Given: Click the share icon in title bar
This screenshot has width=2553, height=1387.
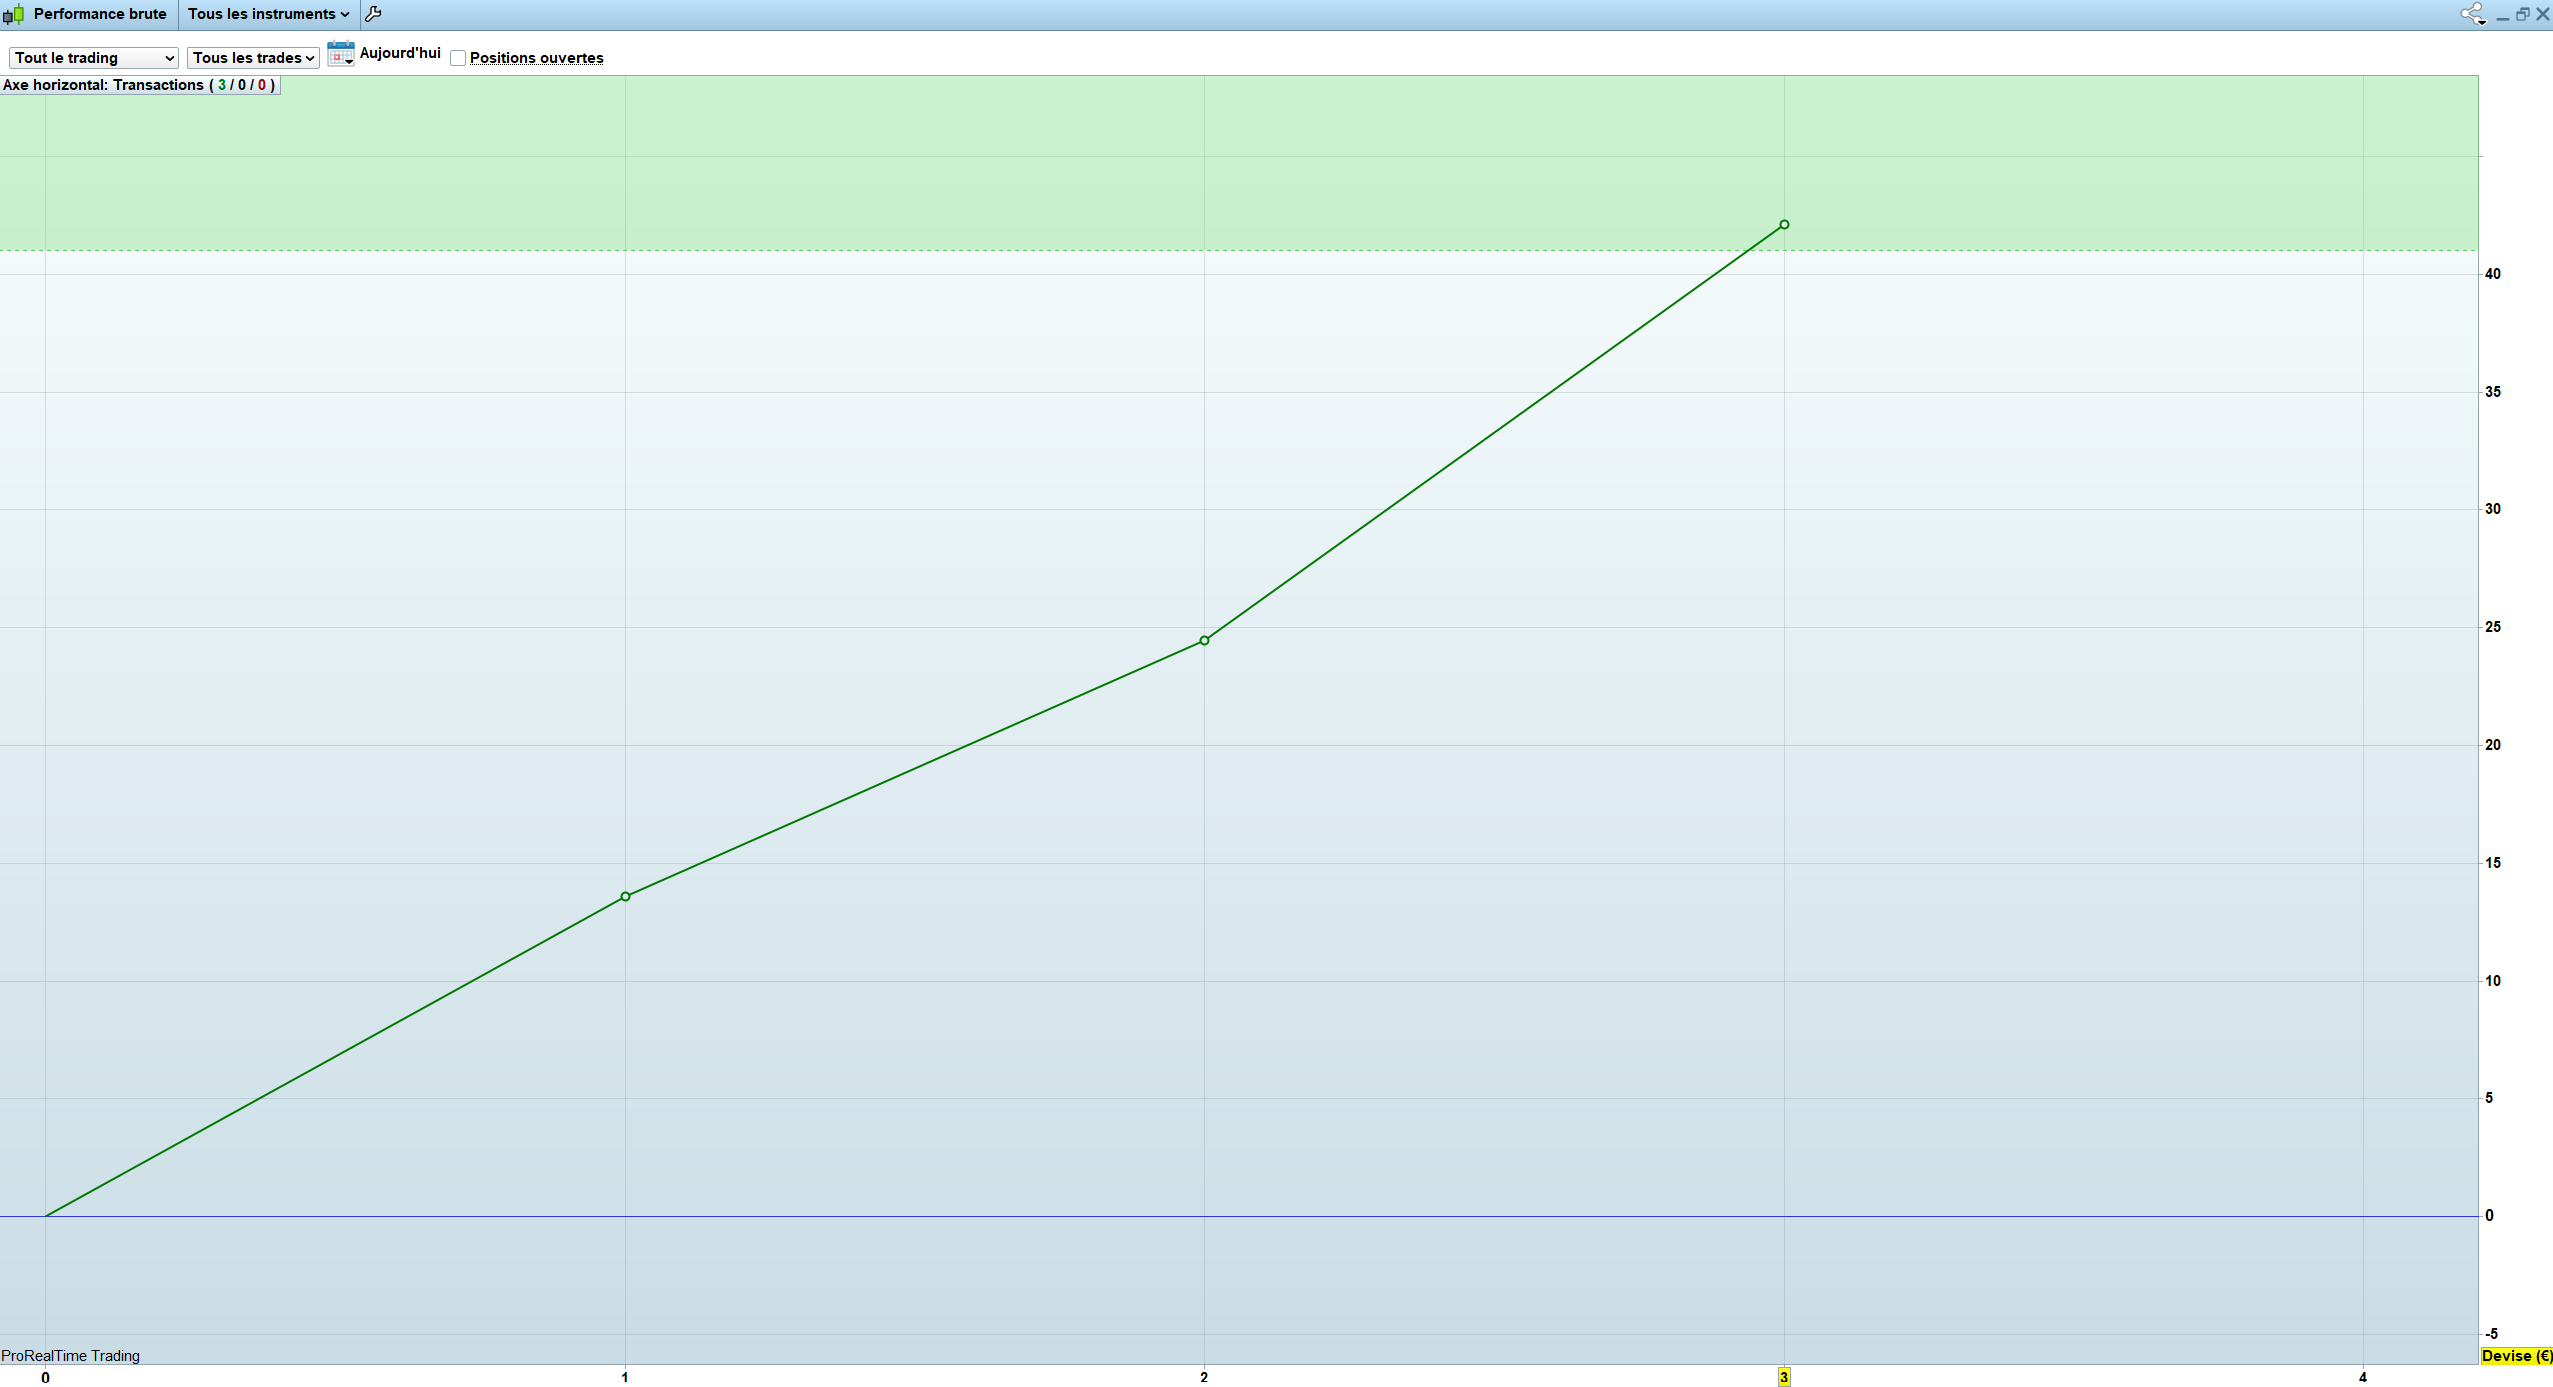Looking at the screenshot, I should point(2471,14).
